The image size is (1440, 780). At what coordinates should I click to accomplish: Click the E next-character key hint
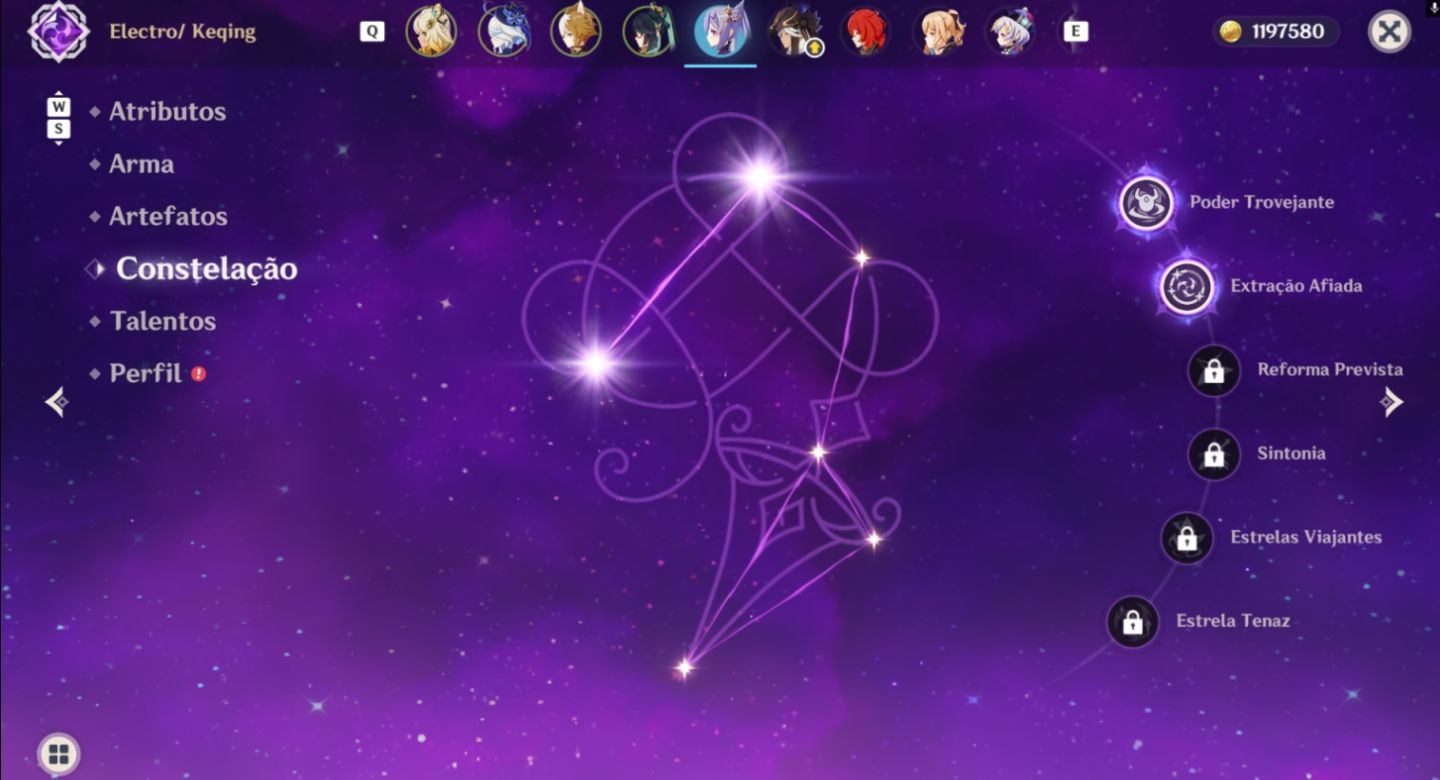click(1076, 31)
